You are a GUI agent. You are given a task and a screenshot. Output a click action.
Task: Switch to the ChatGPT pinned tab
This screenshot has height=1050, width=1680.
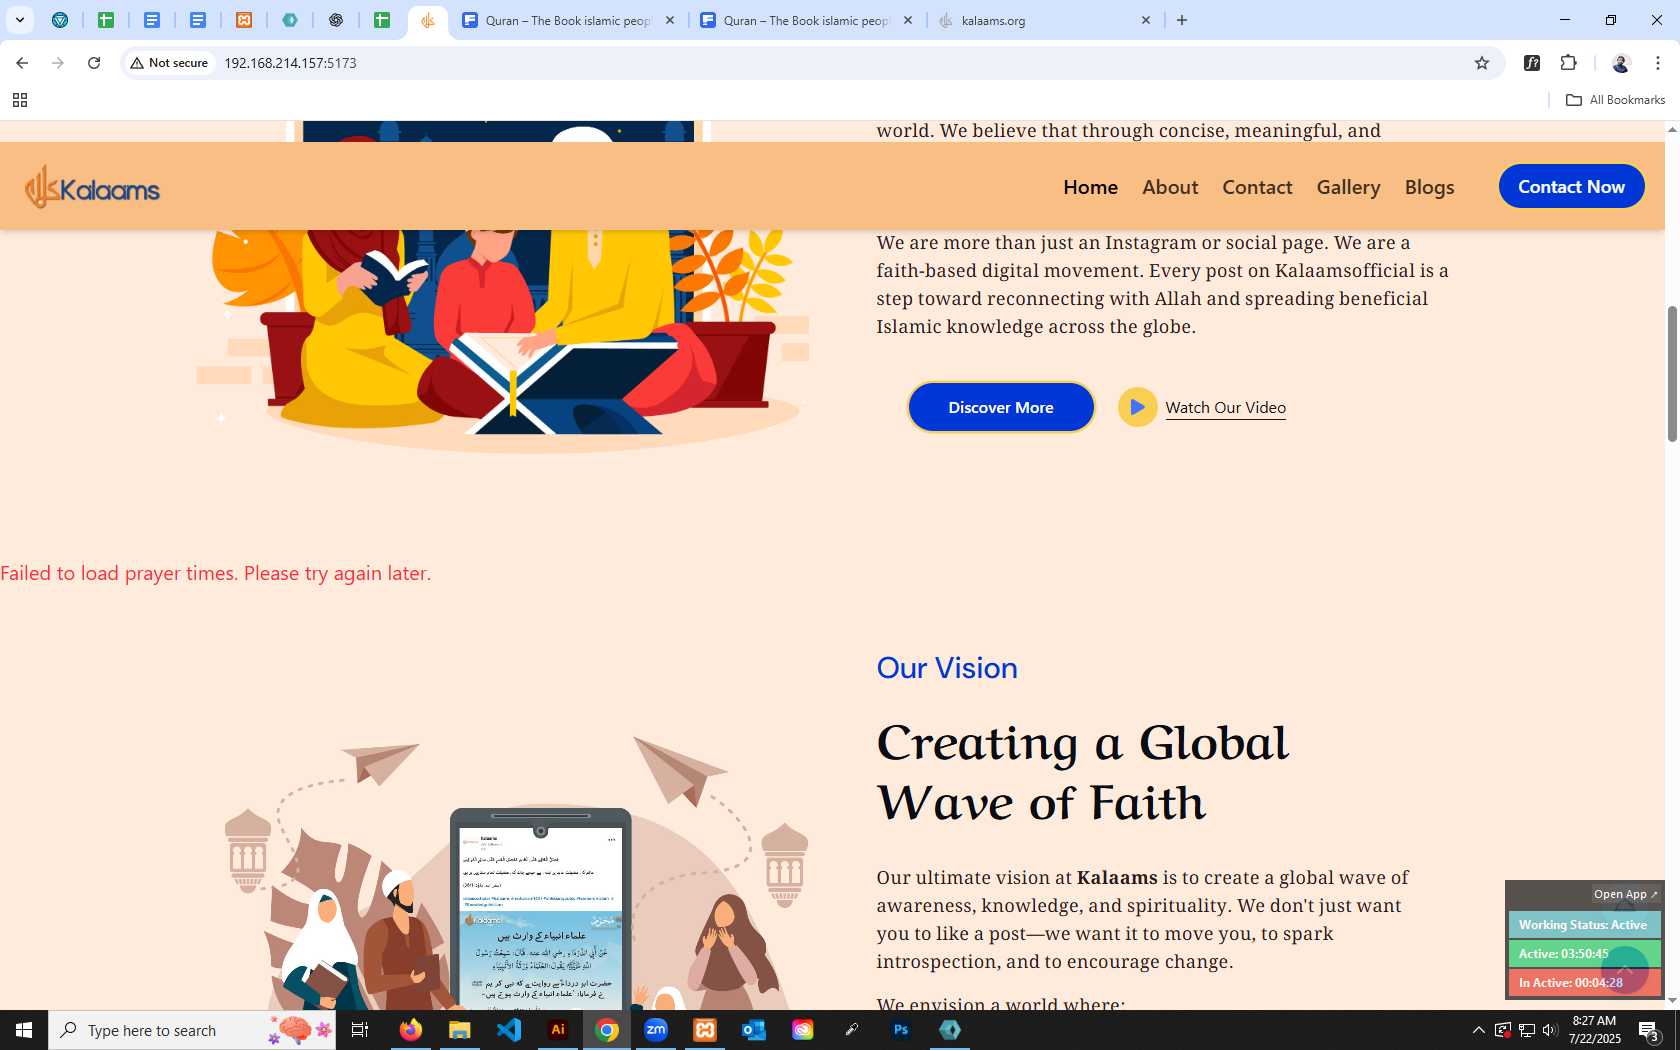click(336, 20)
